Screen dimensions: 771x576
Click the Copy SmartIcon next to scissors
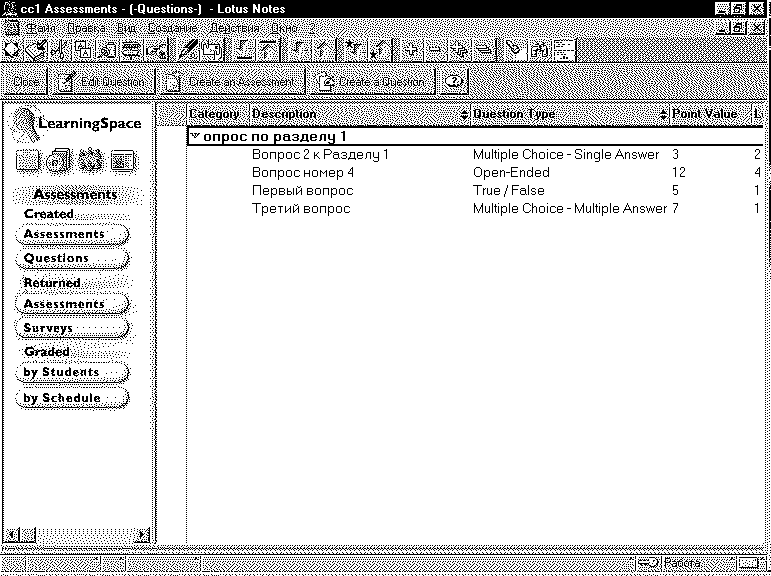coord(83,51)
